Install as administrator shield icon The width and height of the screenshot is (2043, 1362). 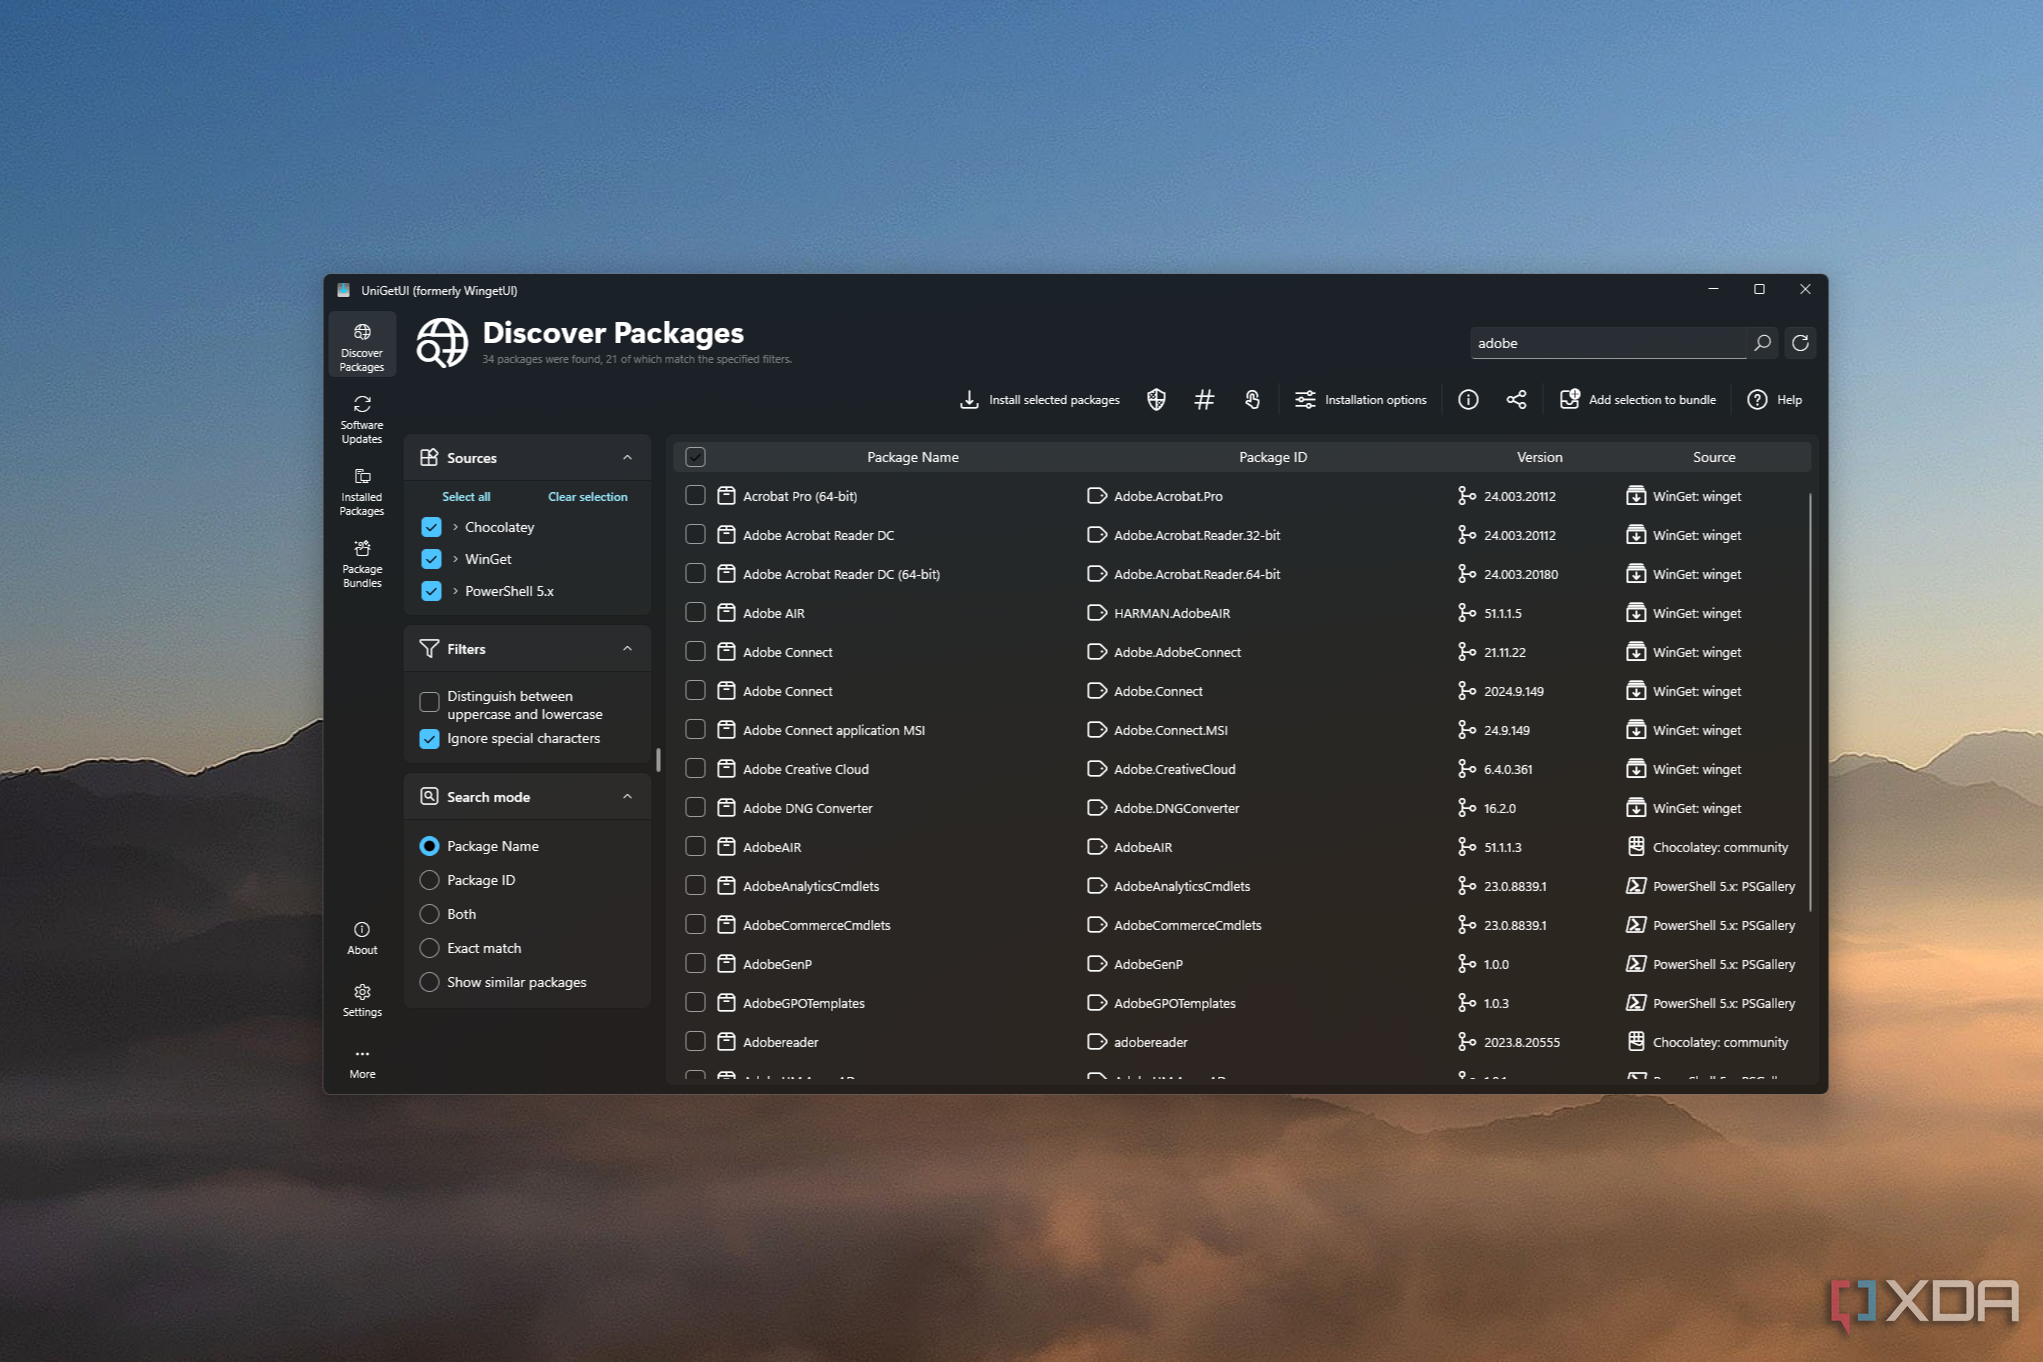pyautogui.click(x=1156, y=400)
